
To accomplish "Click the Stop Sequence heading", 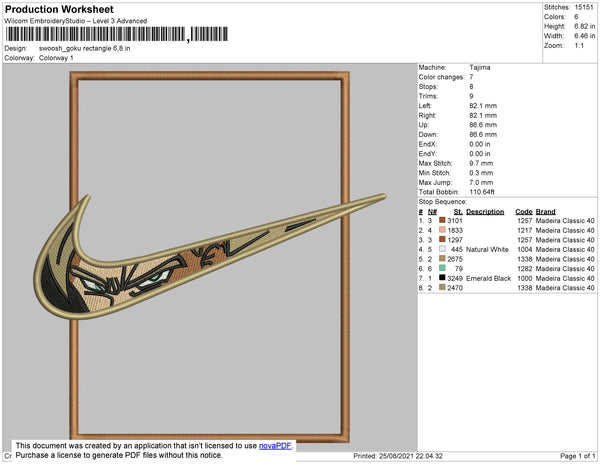I will click(x=442, y=202).
